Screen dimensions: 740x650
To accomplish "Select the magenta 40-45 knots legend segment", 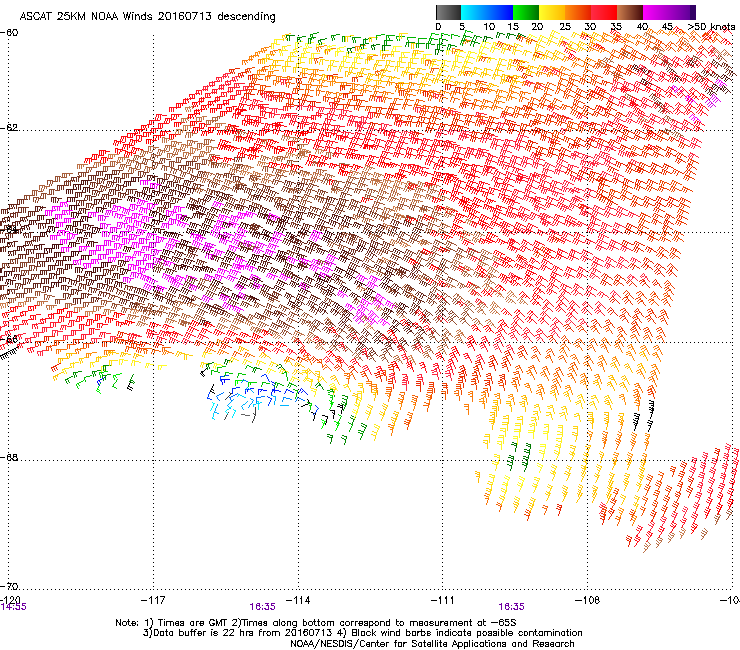I will [x=656, y=12].
